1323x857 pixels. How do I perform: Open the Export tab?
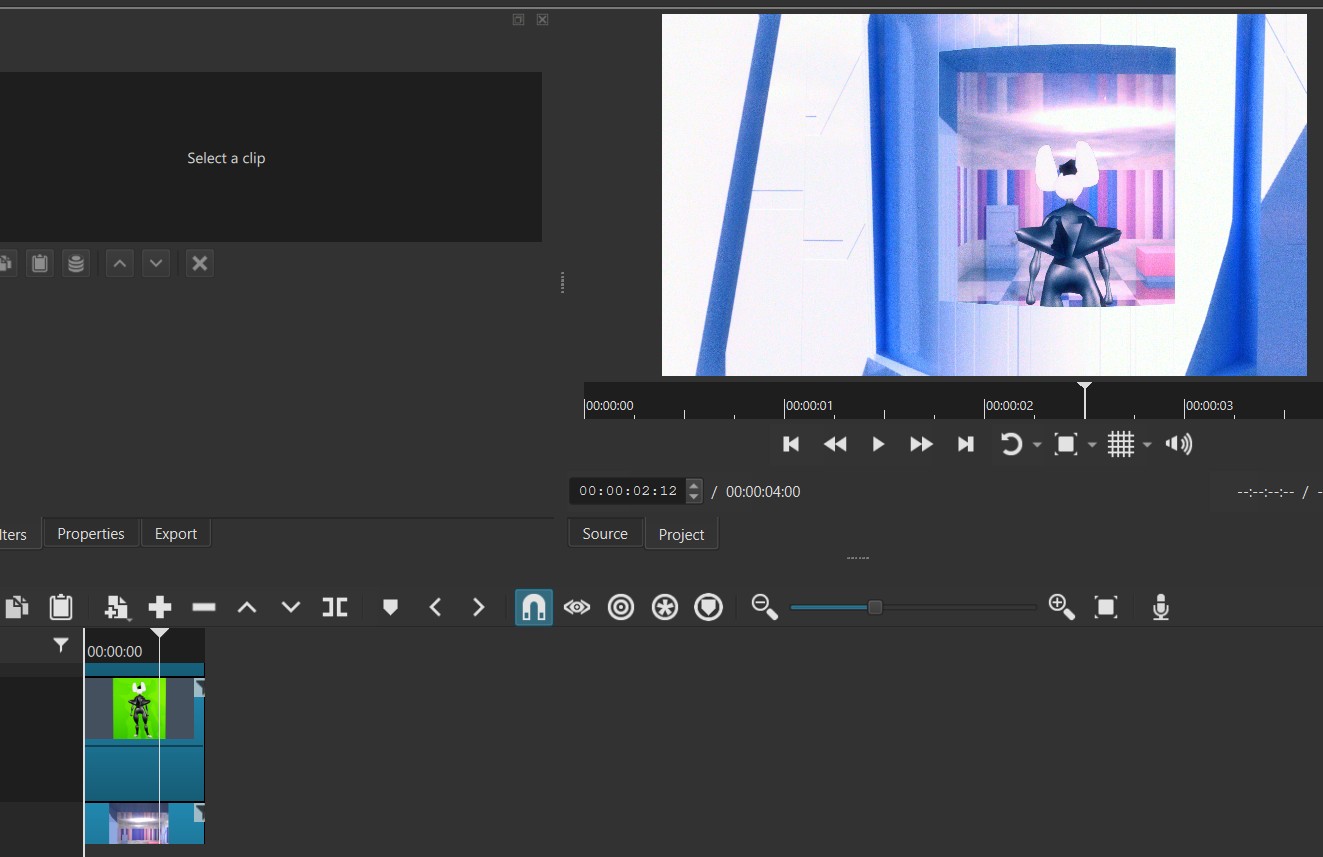coord(176,534)
